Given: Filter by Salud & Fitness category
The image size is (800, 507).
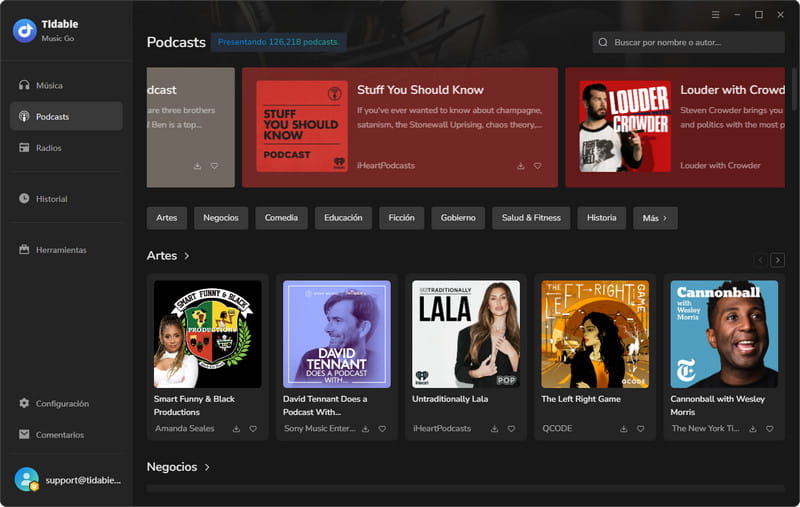Looking at the screenshot, I should [x=531, y=218].
